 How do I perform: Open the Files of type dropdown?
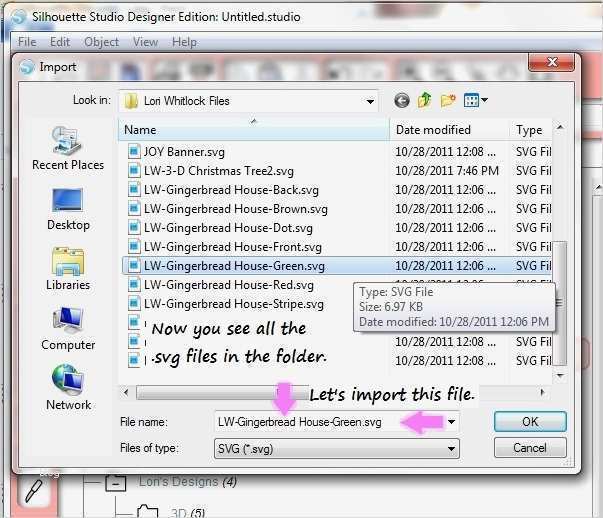pyautogui.click(x=336, y=449)
